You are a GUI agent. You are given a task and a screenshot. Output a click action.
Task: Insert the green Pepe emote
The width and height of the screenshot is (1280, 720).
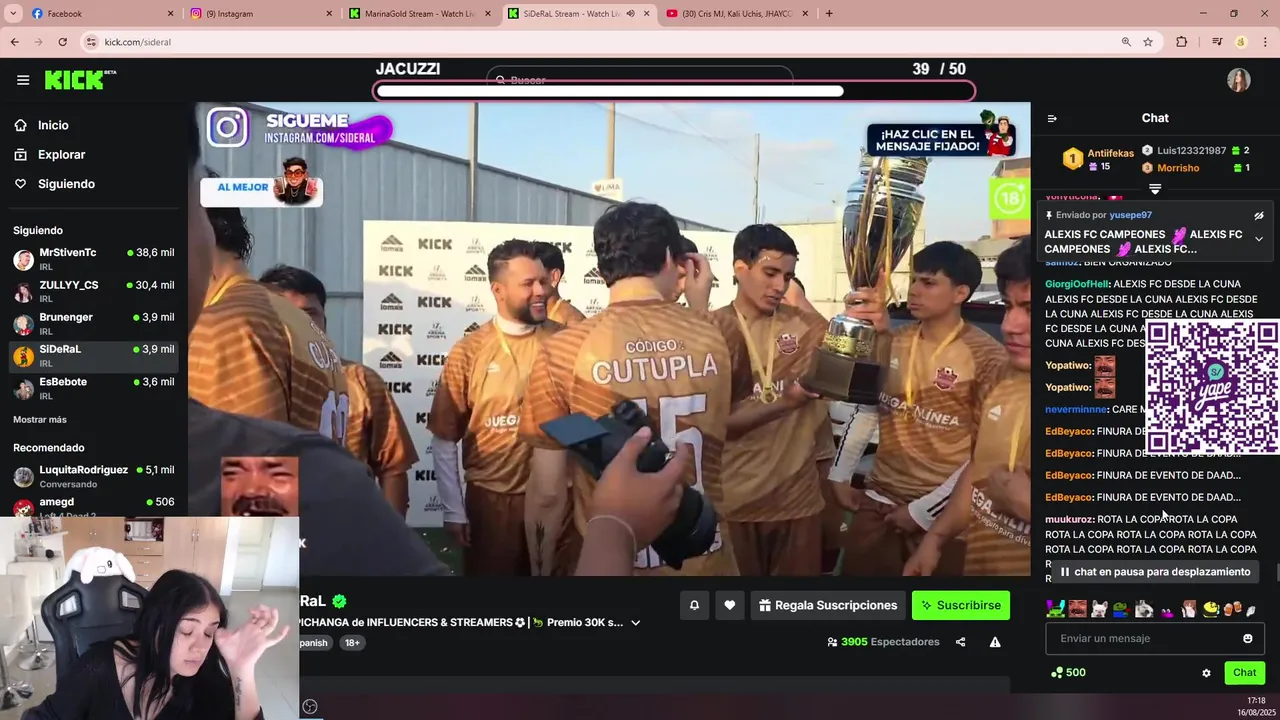[x=1121, y=609]
